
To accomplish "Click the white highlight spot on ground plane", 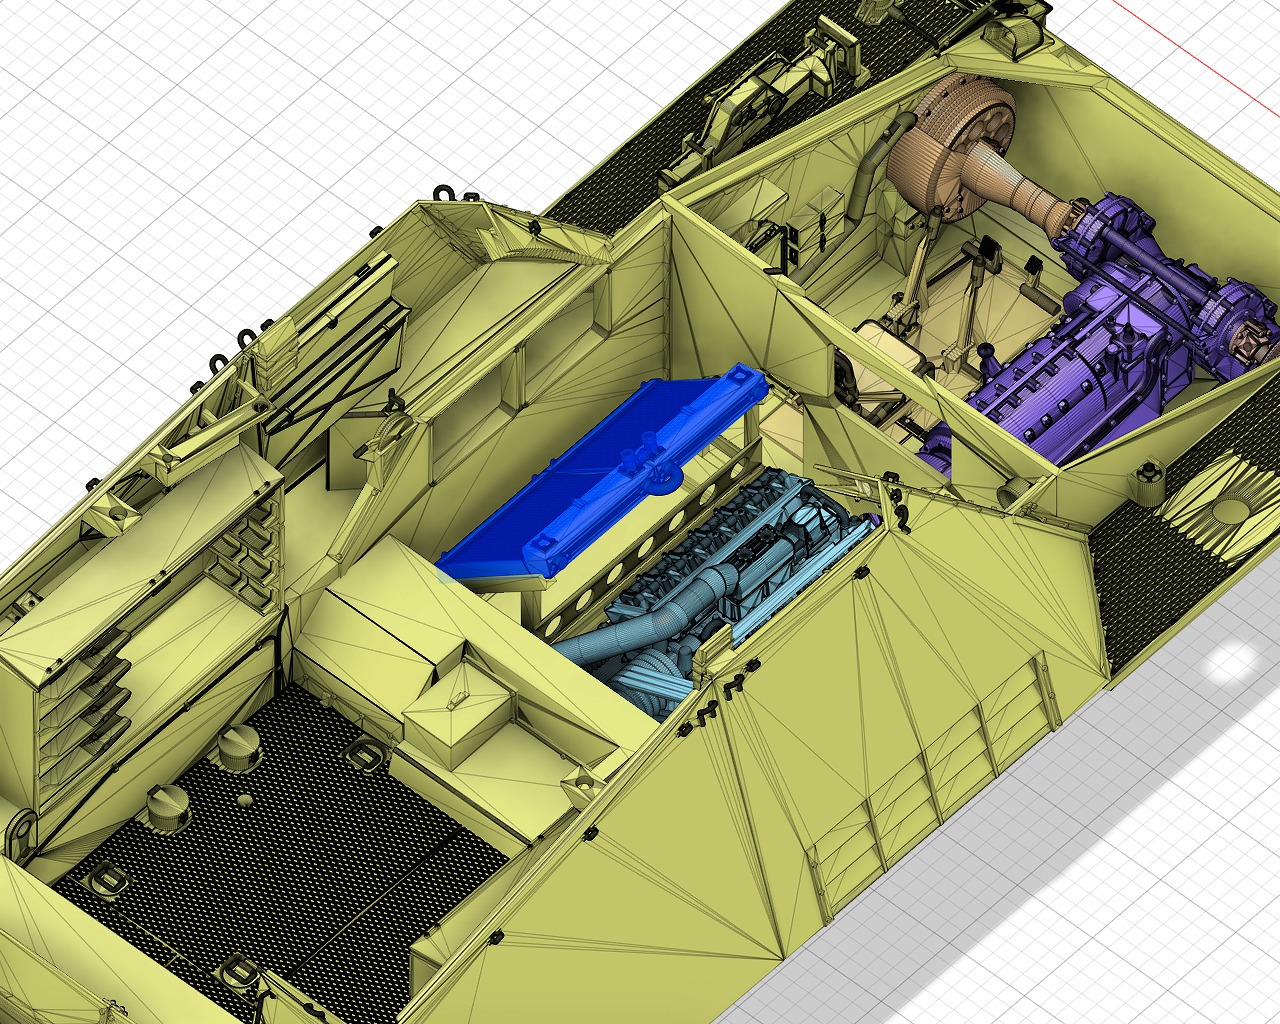I will [1230, 662].
